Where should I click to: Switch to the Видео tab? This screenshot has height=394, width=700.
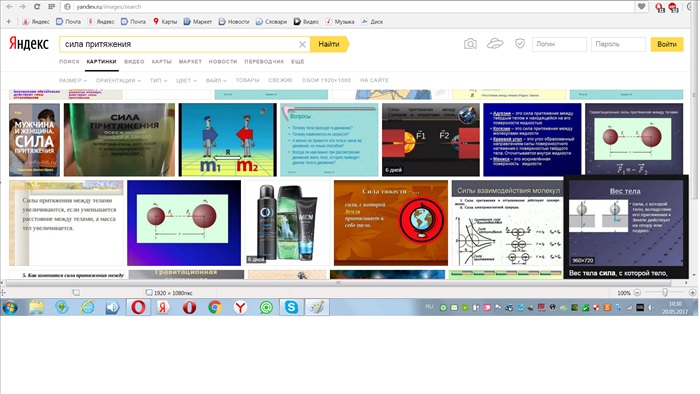(x=134, y=62)
